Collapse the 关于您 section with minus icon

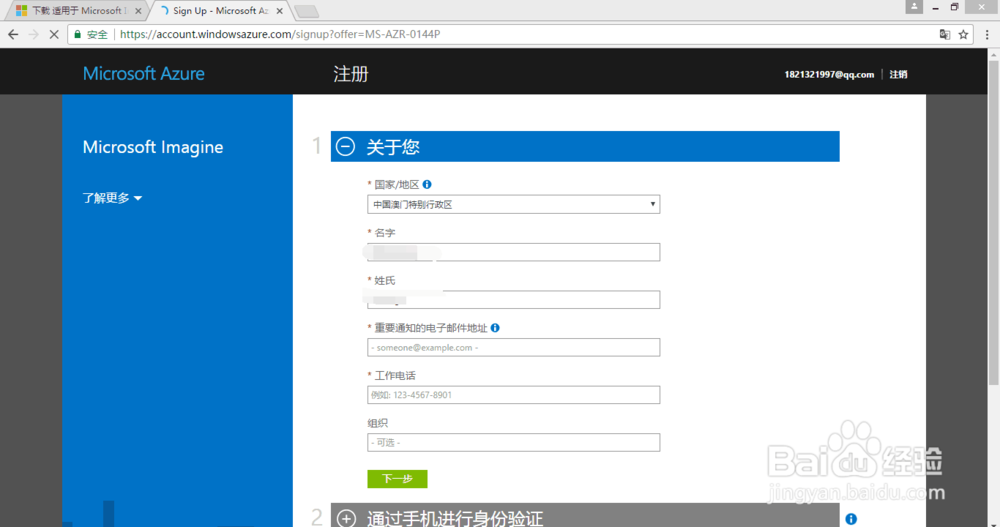[346, 147]
